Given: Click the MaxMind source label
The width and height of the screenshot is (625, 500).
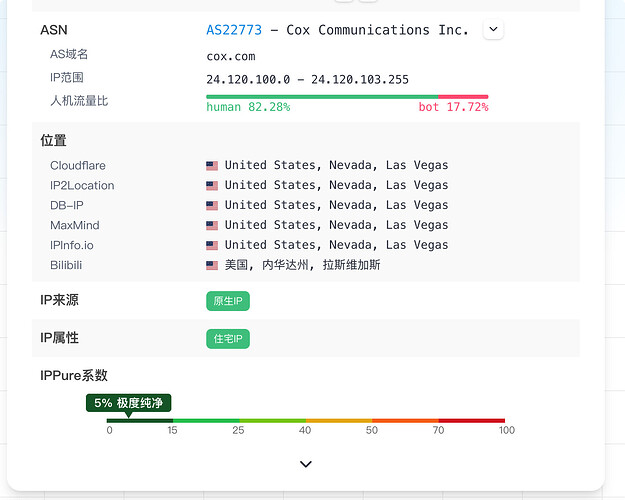Looking at the screenshot, I should [75, 225].
